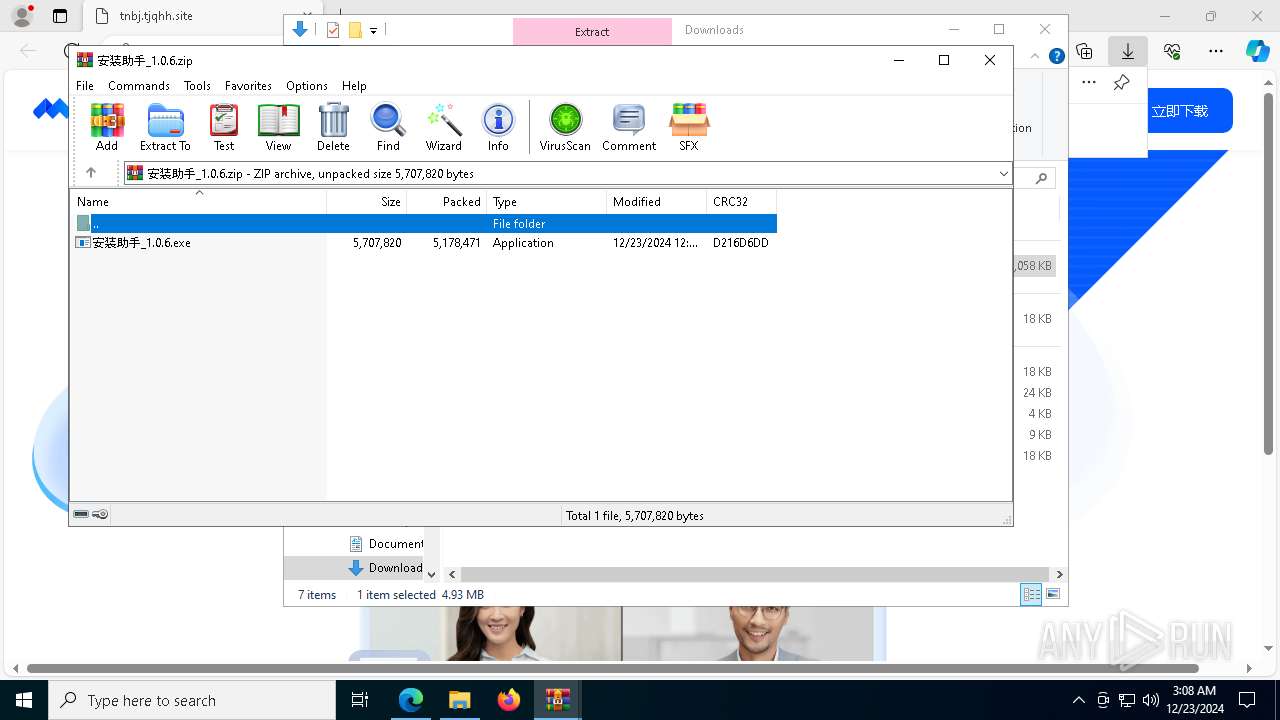Click the Windows Start button
Viewport: 1280px width, 720px height.
point(24,700)
